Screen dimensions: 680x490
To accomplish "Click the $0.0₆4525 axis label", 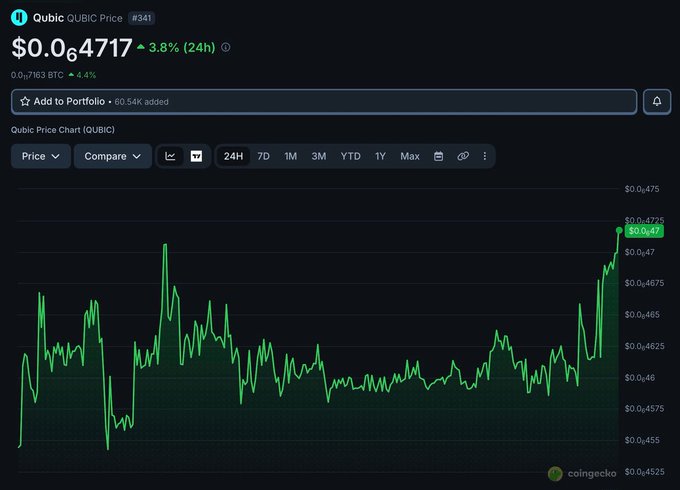I will 644,472.
